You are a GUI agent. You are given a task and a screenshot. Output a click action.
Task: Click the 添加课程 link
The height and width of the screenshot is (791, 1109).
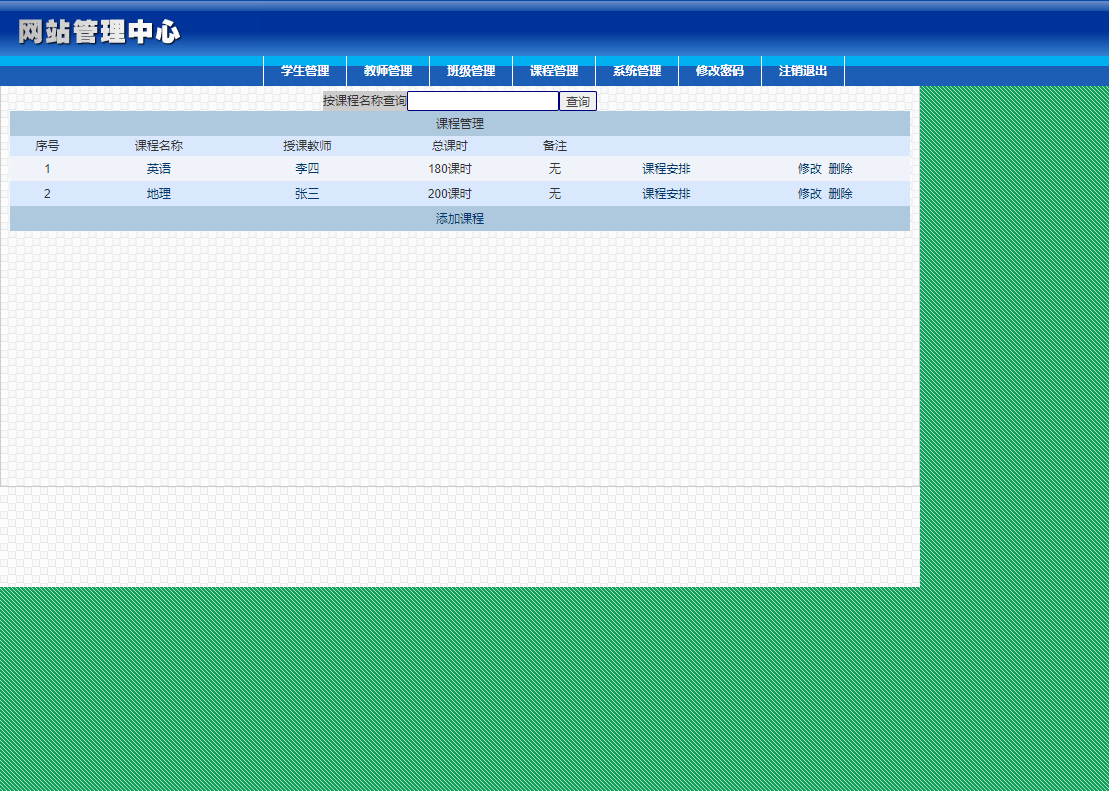click(x=460, y=219)
